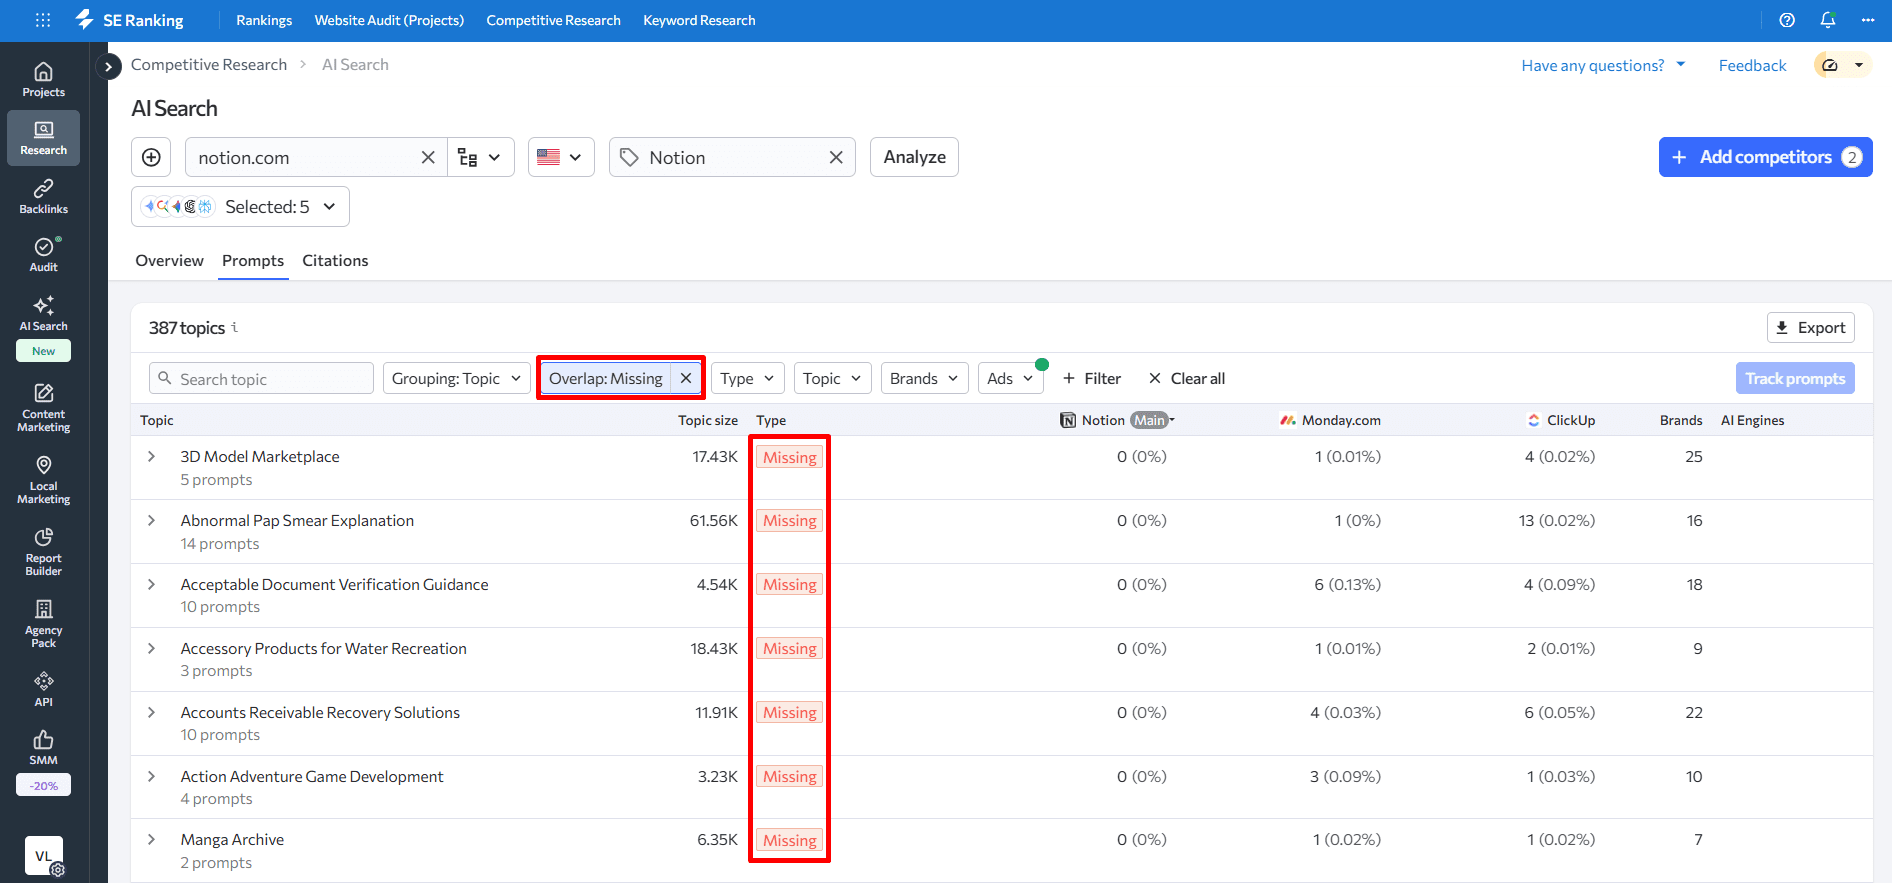The image size is (1892, 883).
Task: Open the topic count info icon
Action: tap(235, 327)
